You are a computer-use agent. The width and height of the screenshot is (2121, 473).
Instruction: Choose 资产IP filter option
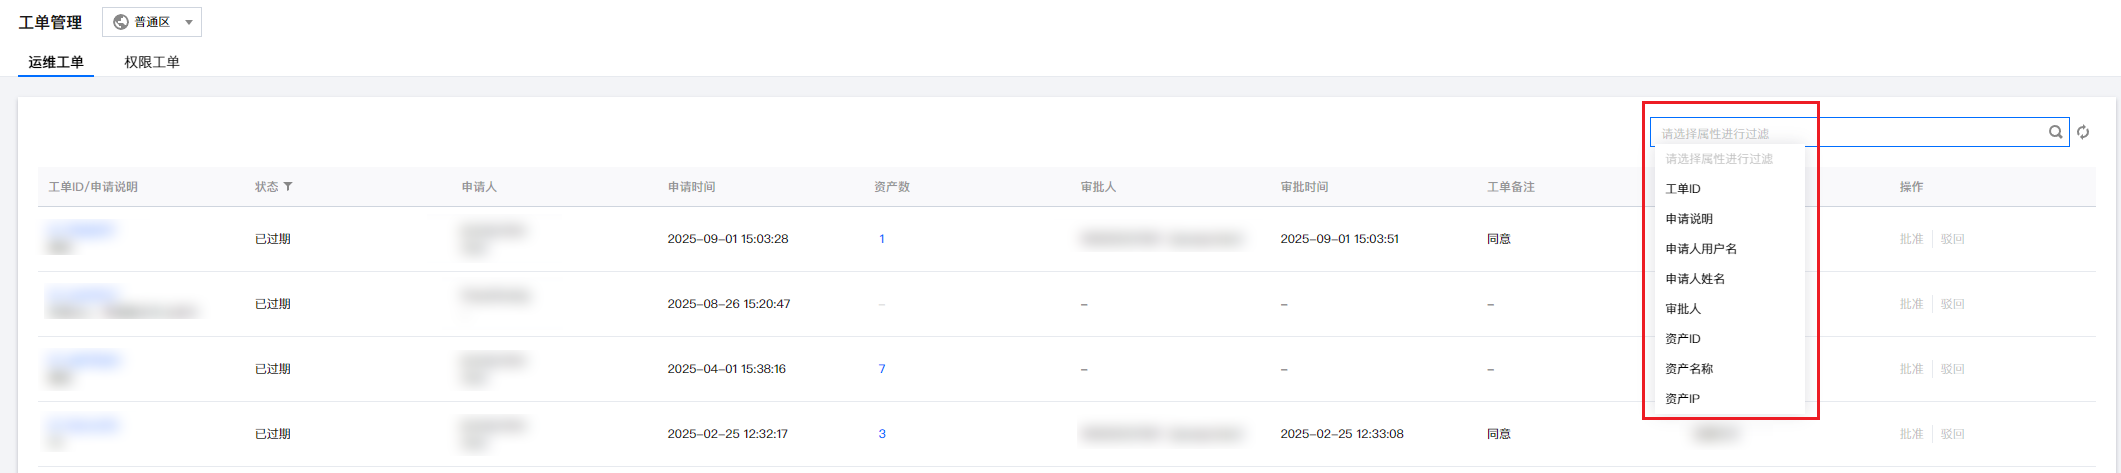pos(1683,399)
